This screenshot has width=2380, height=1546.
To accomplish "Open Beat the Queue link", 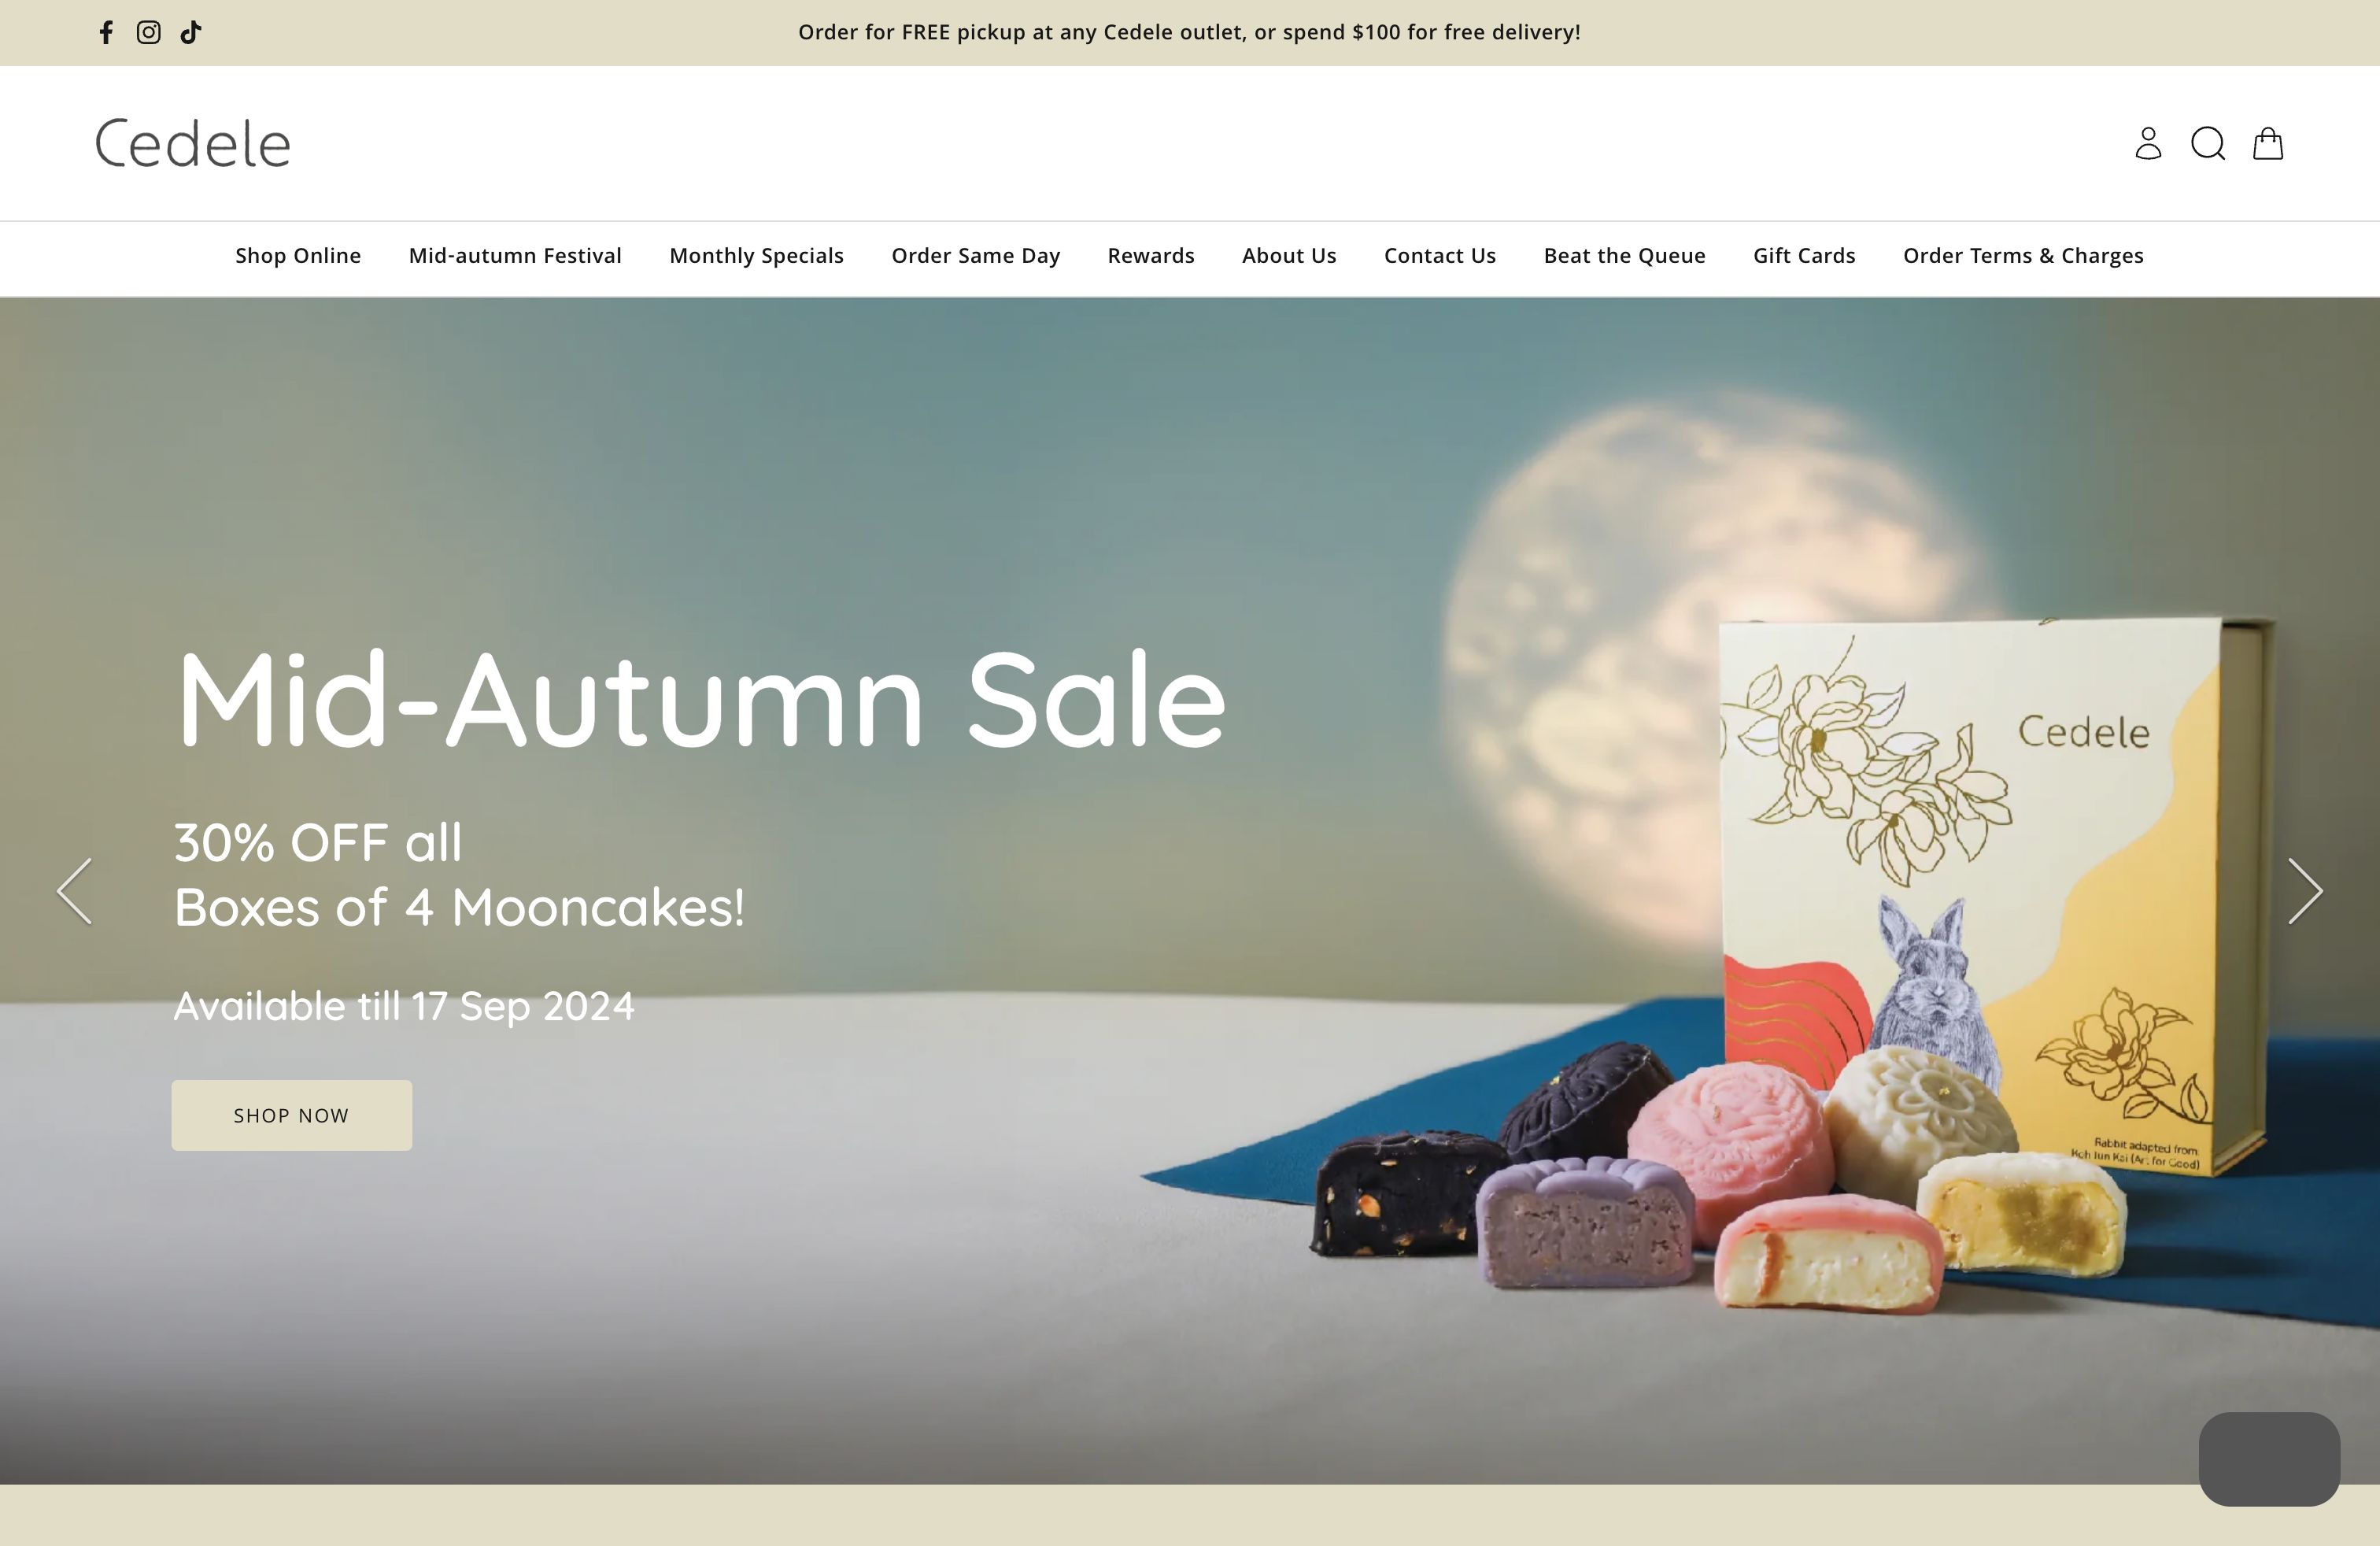I will (x=1624, y=256).
